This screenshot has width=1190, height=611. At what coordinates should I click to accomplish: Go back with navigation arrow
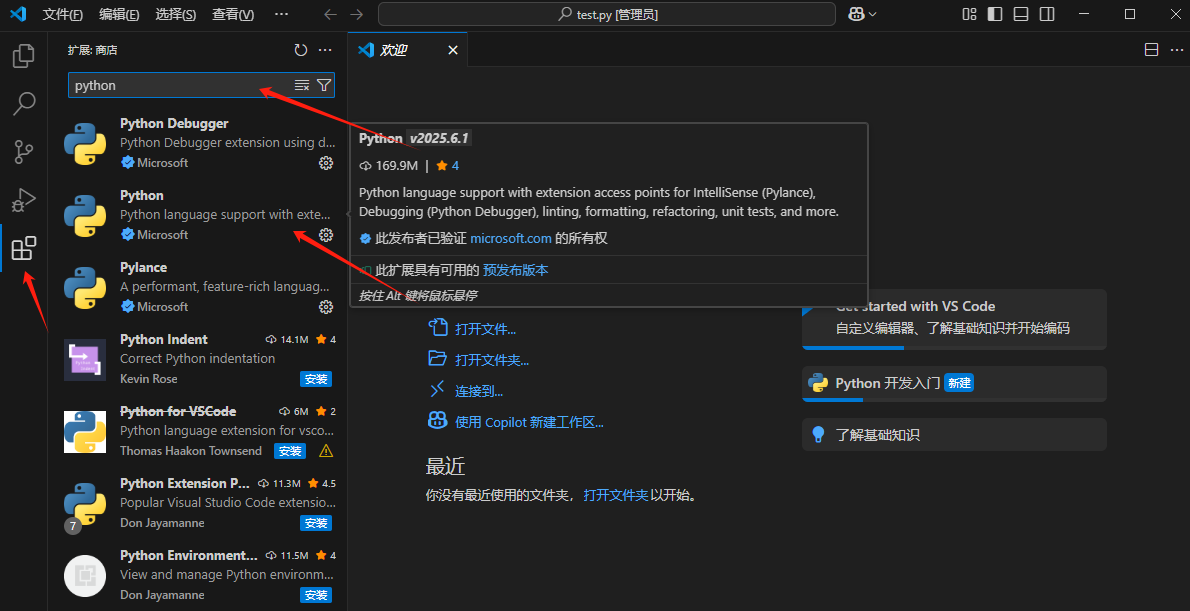pyautogui.click(x=330, y=14)
